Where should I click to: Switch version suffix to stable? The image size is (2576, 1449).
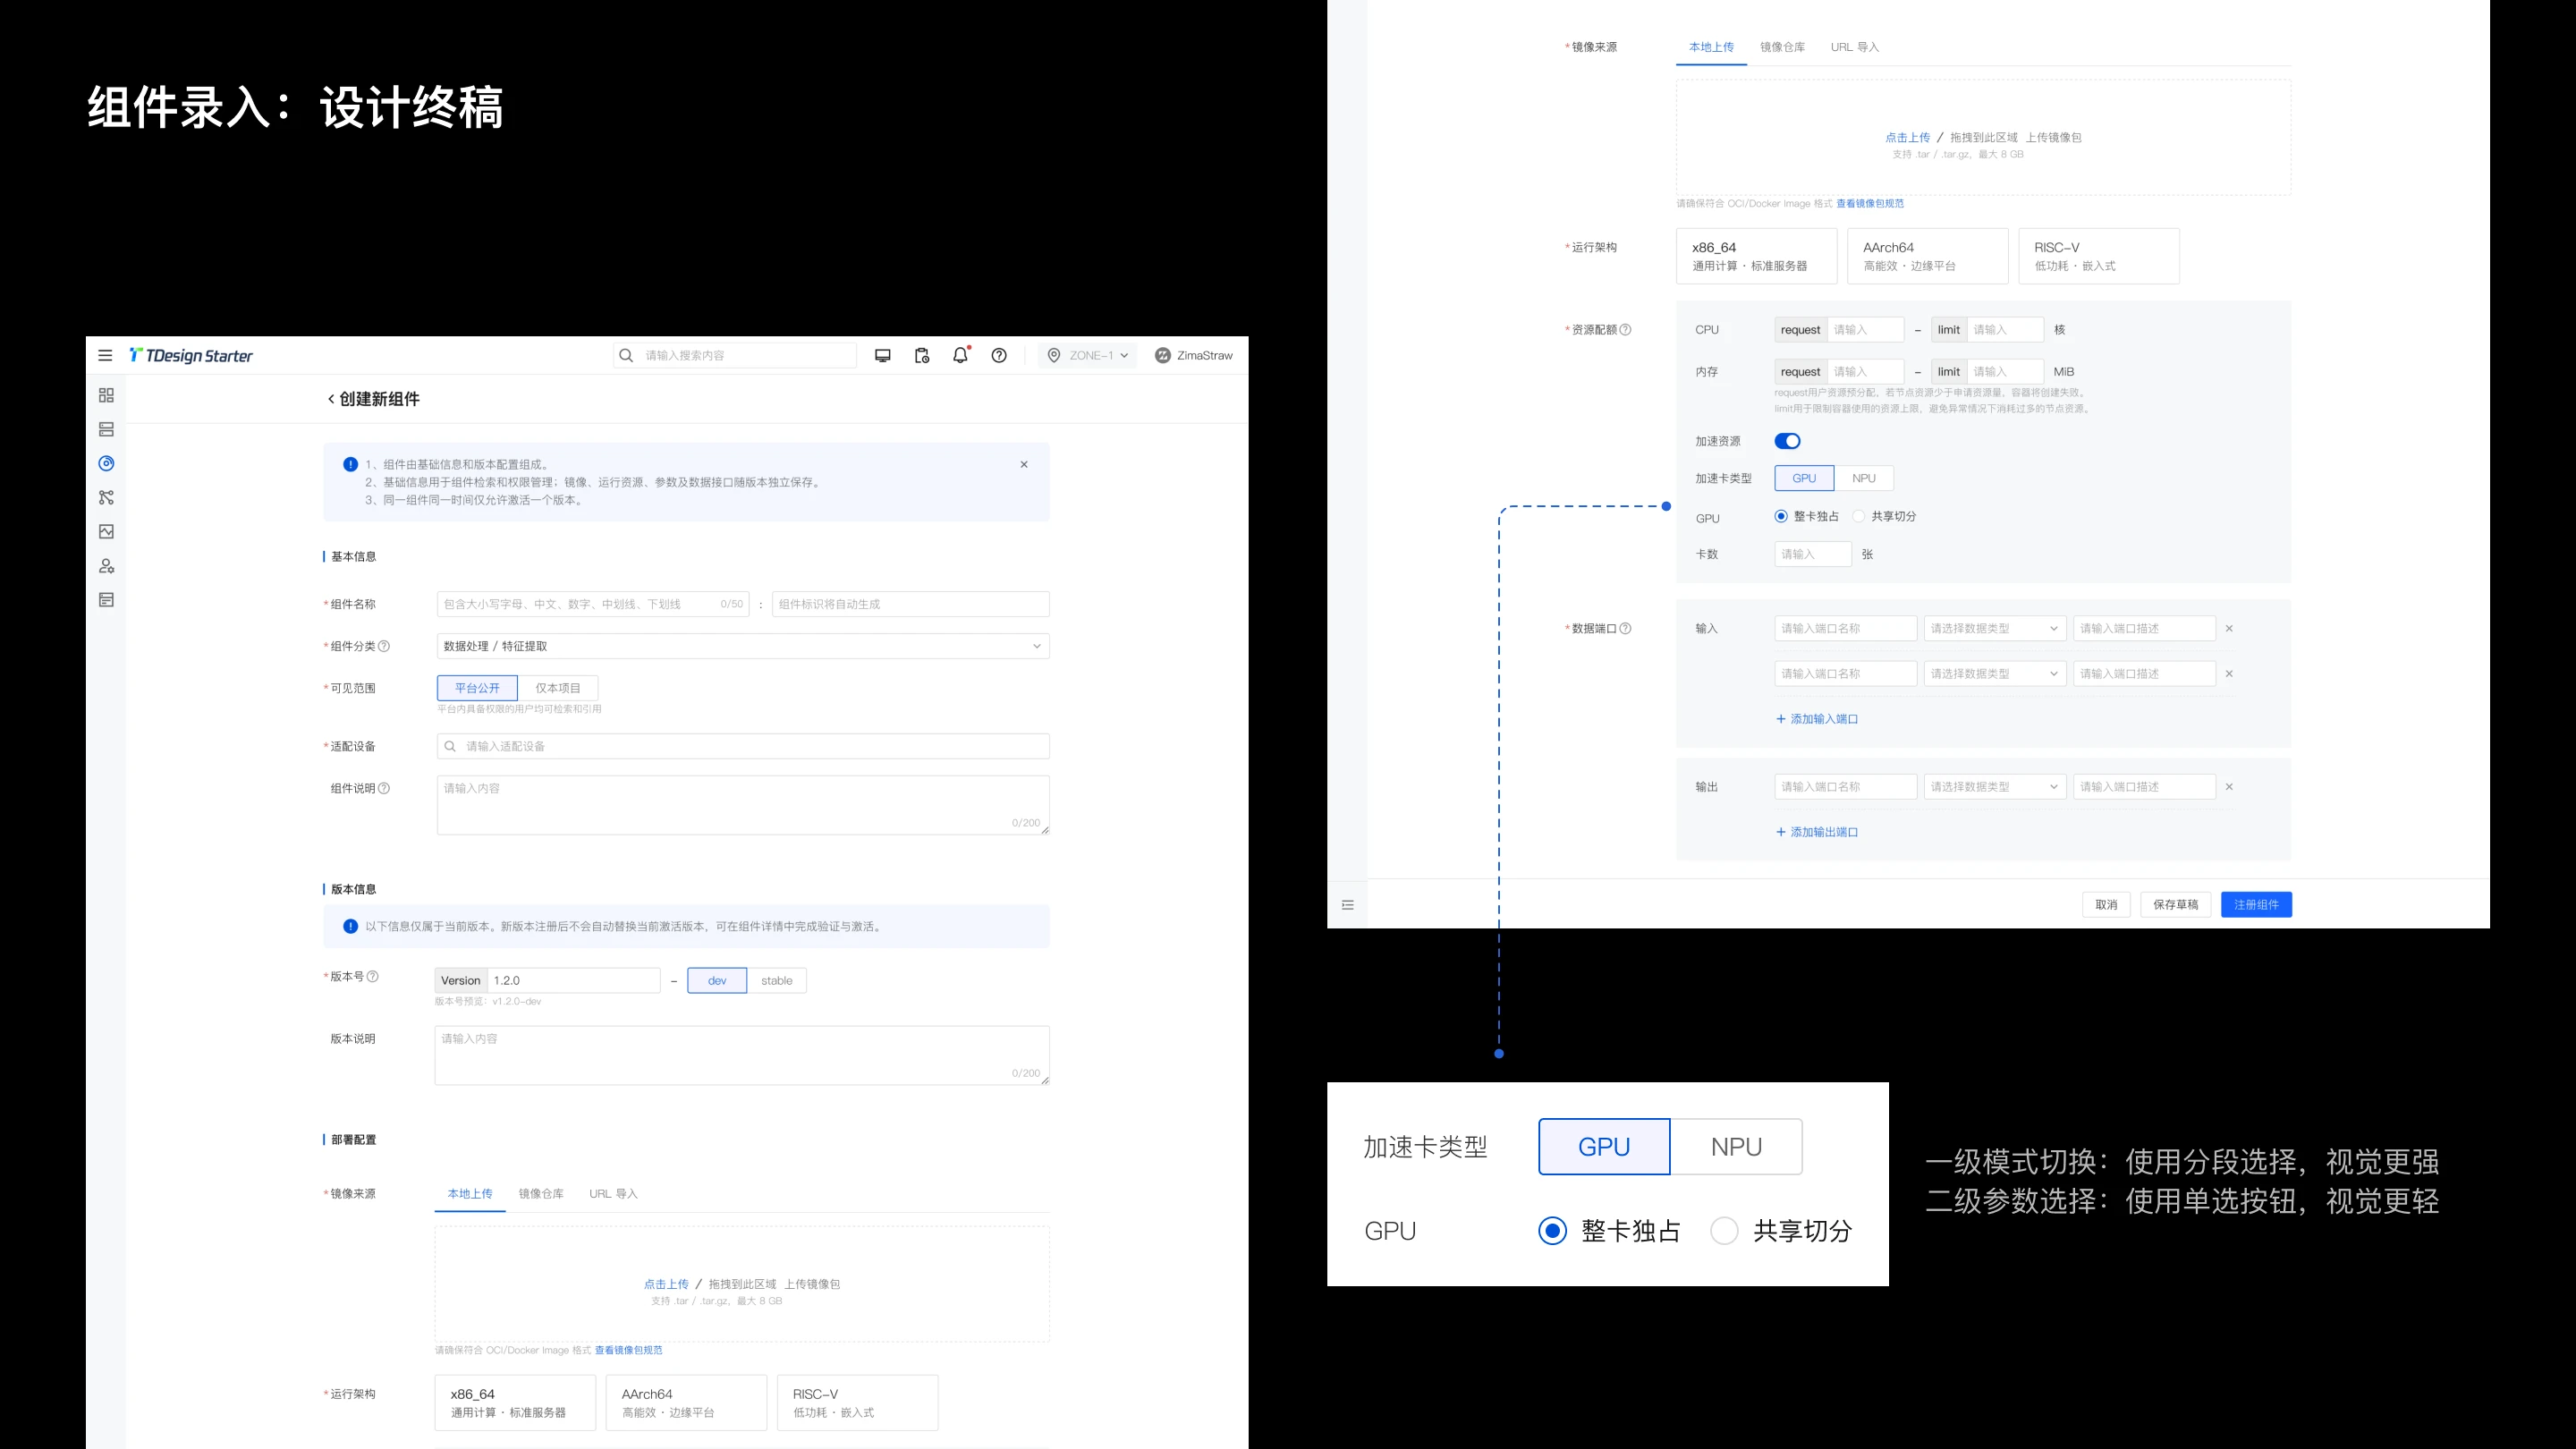tap(776, 980)
